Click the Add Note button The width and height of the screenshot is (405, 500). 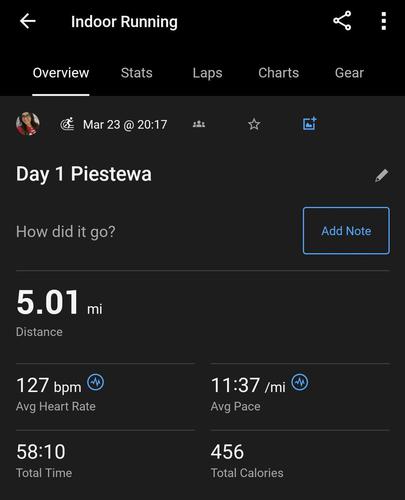pyautogui.click(x=346, y=231)
